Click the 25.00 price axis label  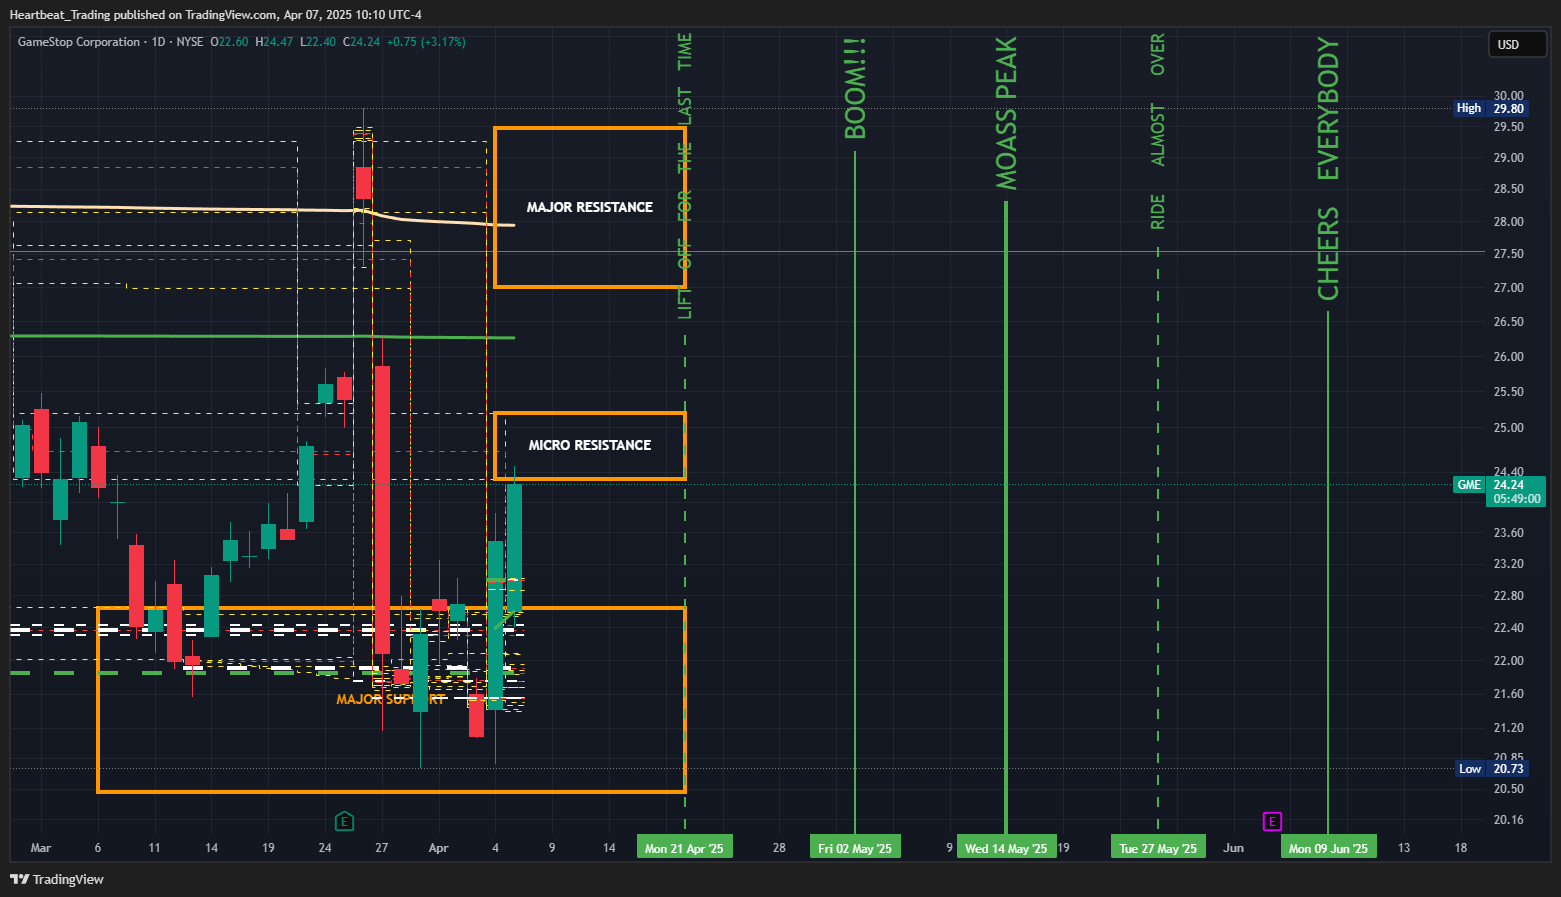coord(1508,428)
